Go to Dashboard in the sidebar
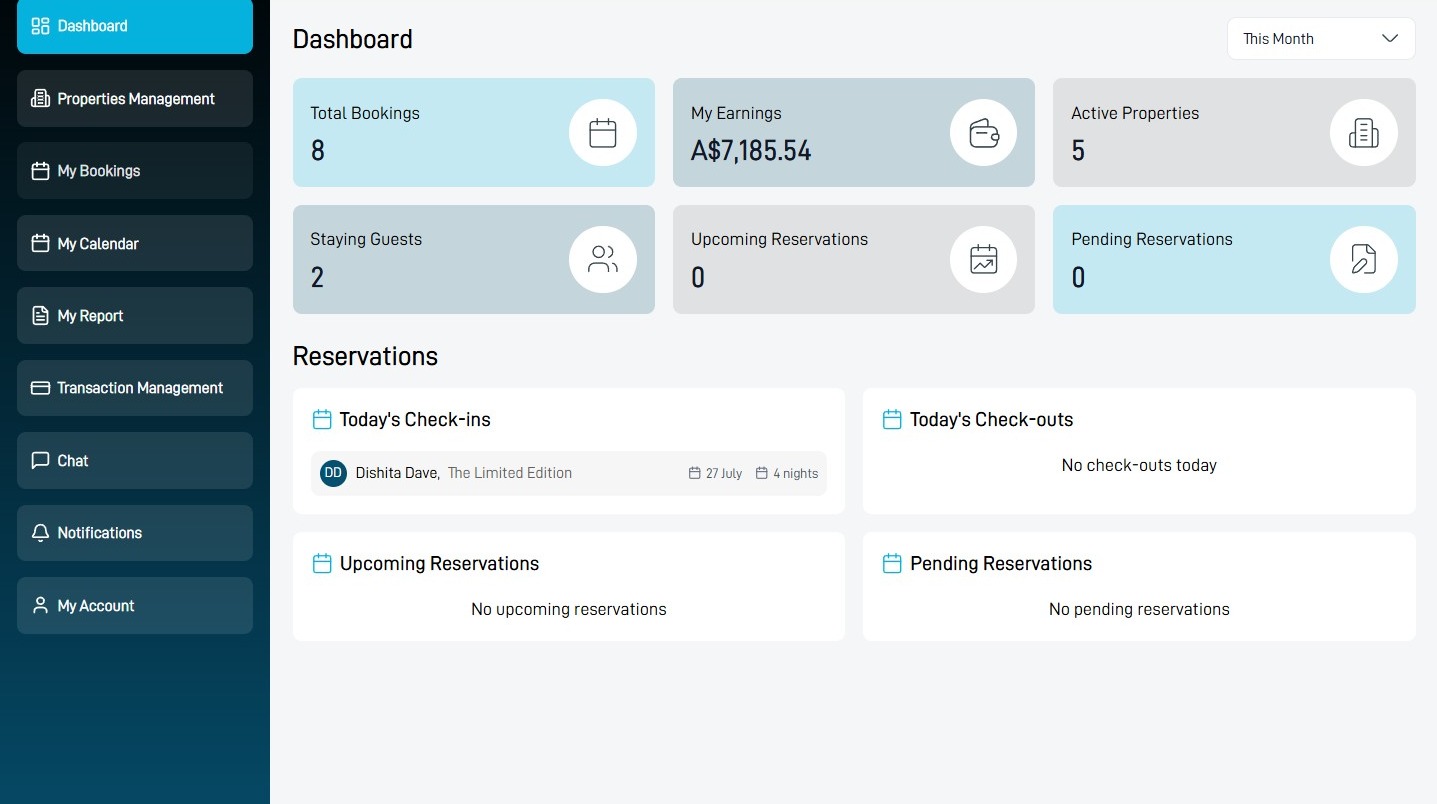The height and width of the screenshot is (804, 1437). (x=135, y=26)
